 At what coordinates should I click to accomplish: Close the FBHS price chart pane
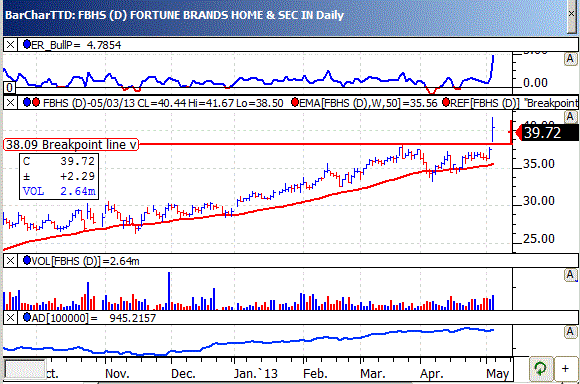pos(10,102)
